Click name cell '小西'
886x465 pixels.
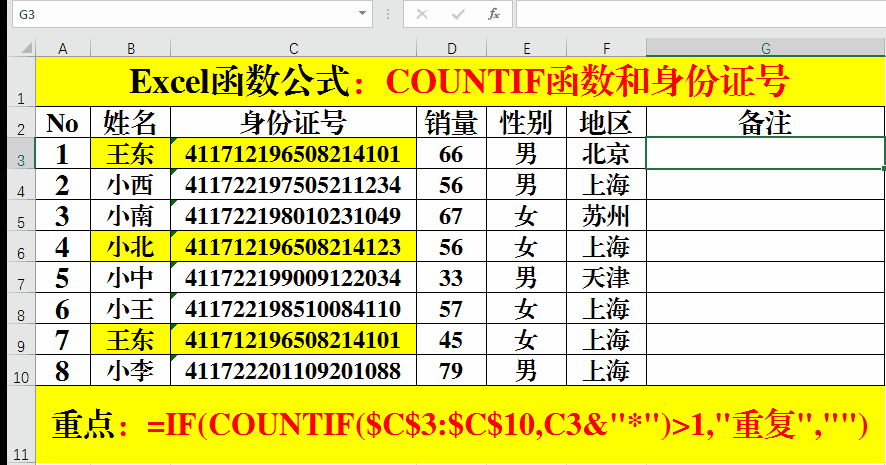click(131, 184)
